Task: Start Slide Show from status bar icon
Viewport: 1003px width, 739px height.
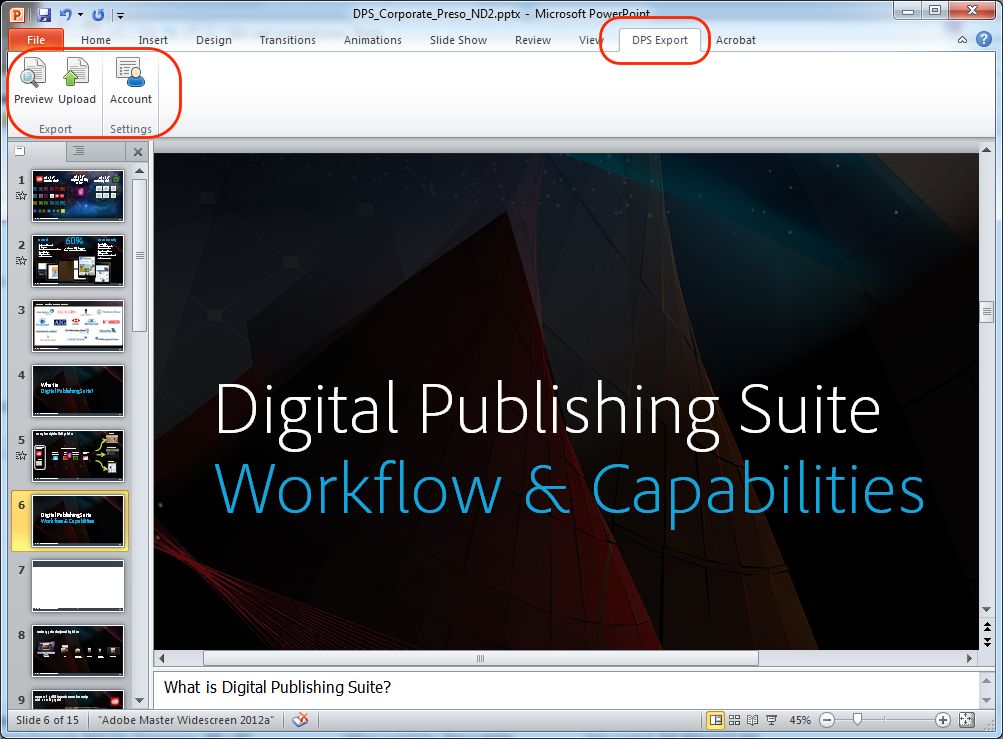Action: (x=771, y=720)
